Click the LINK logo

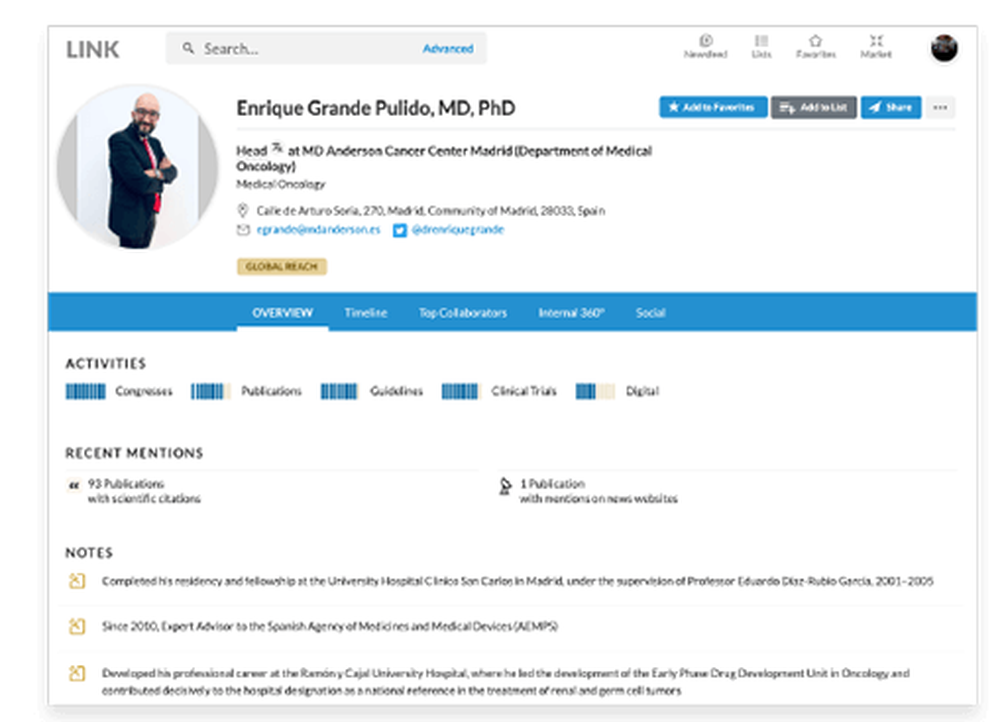92,49
